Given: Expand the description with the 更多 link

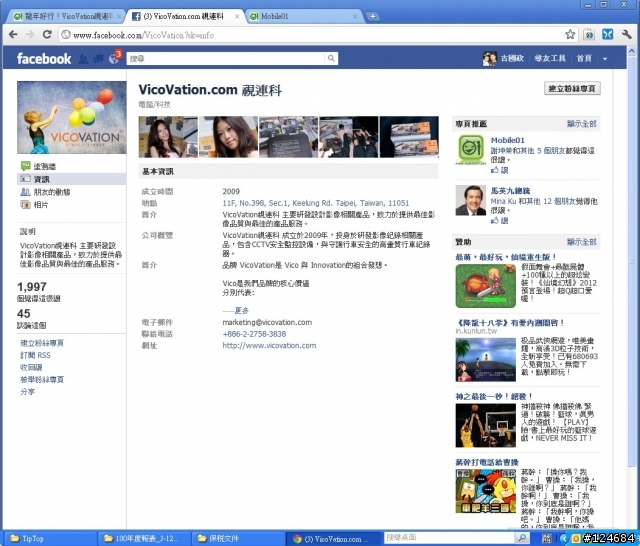Looking at the screenshot, I should pyautogui.click(x=242, y=311).
